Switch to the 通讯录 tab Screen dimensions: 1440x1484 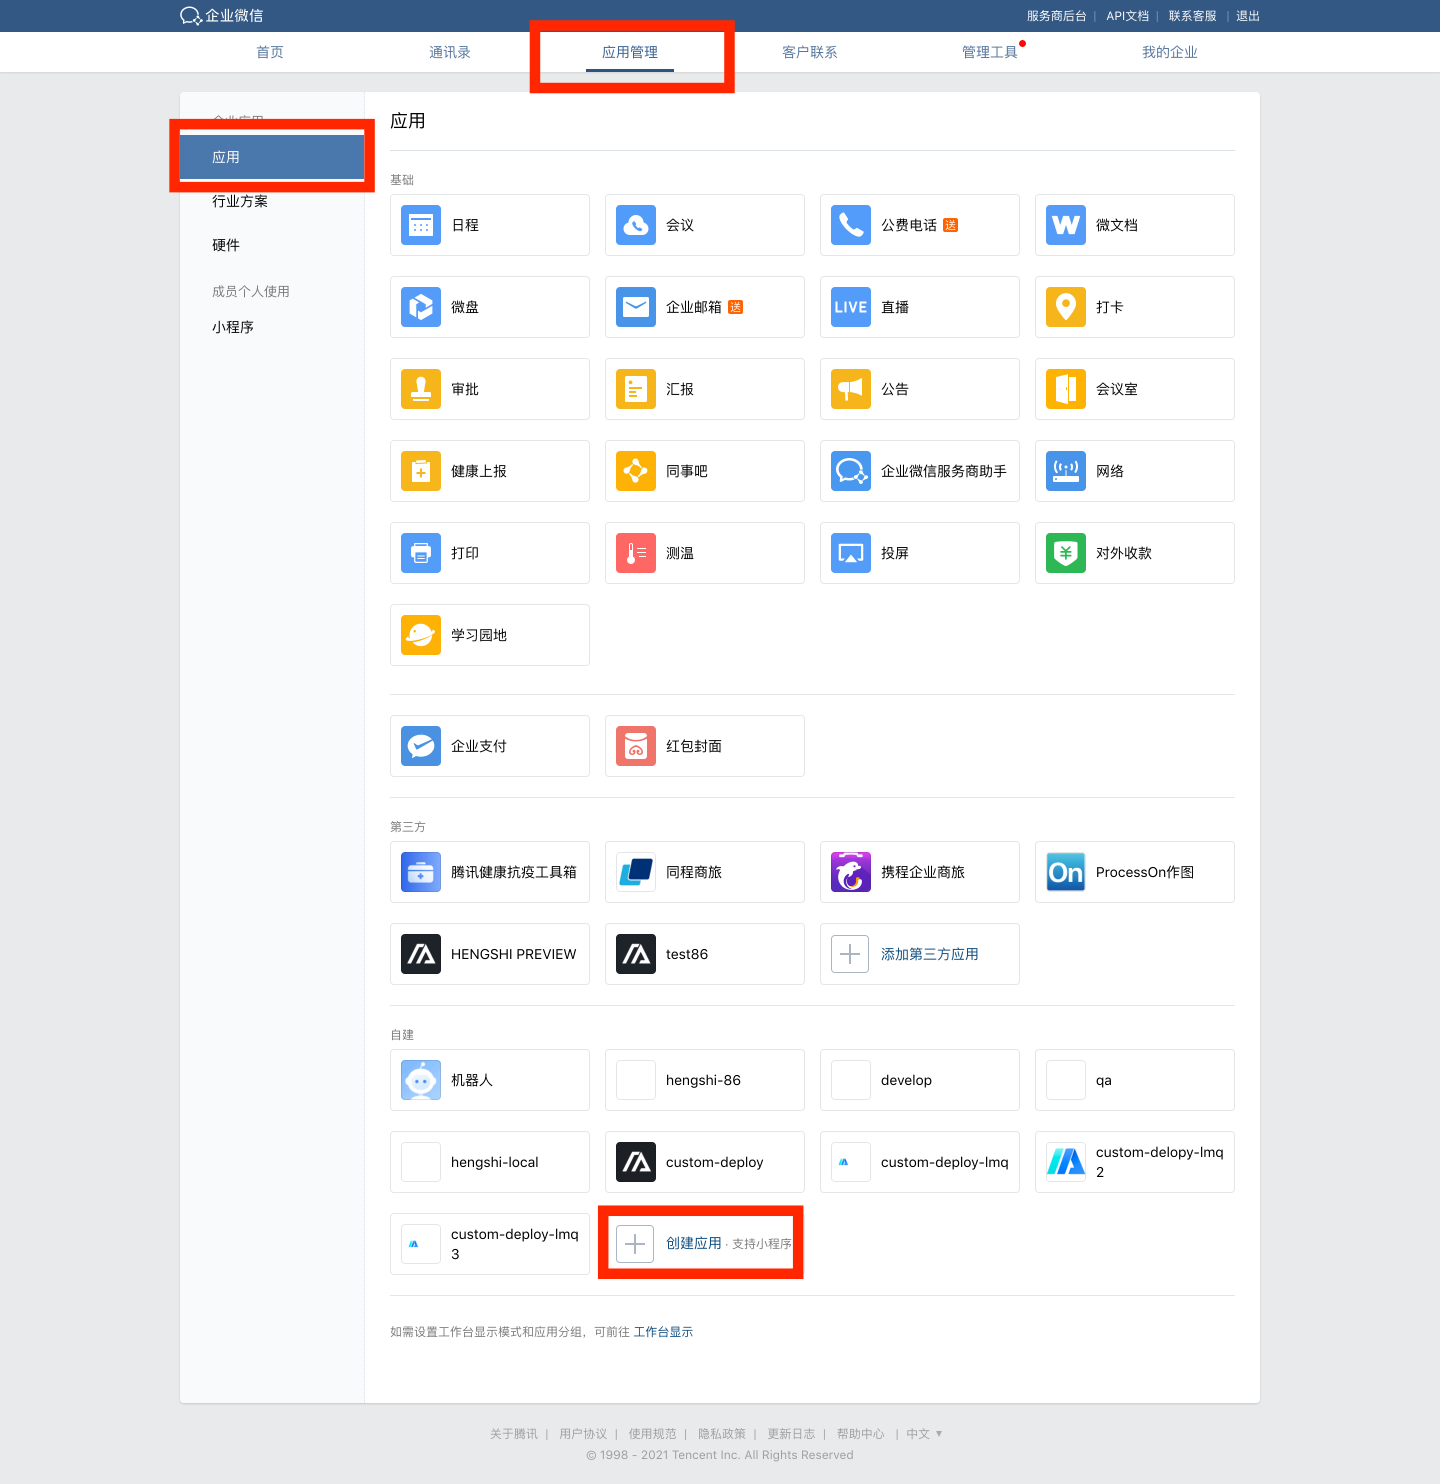click(x=450, y=52)
